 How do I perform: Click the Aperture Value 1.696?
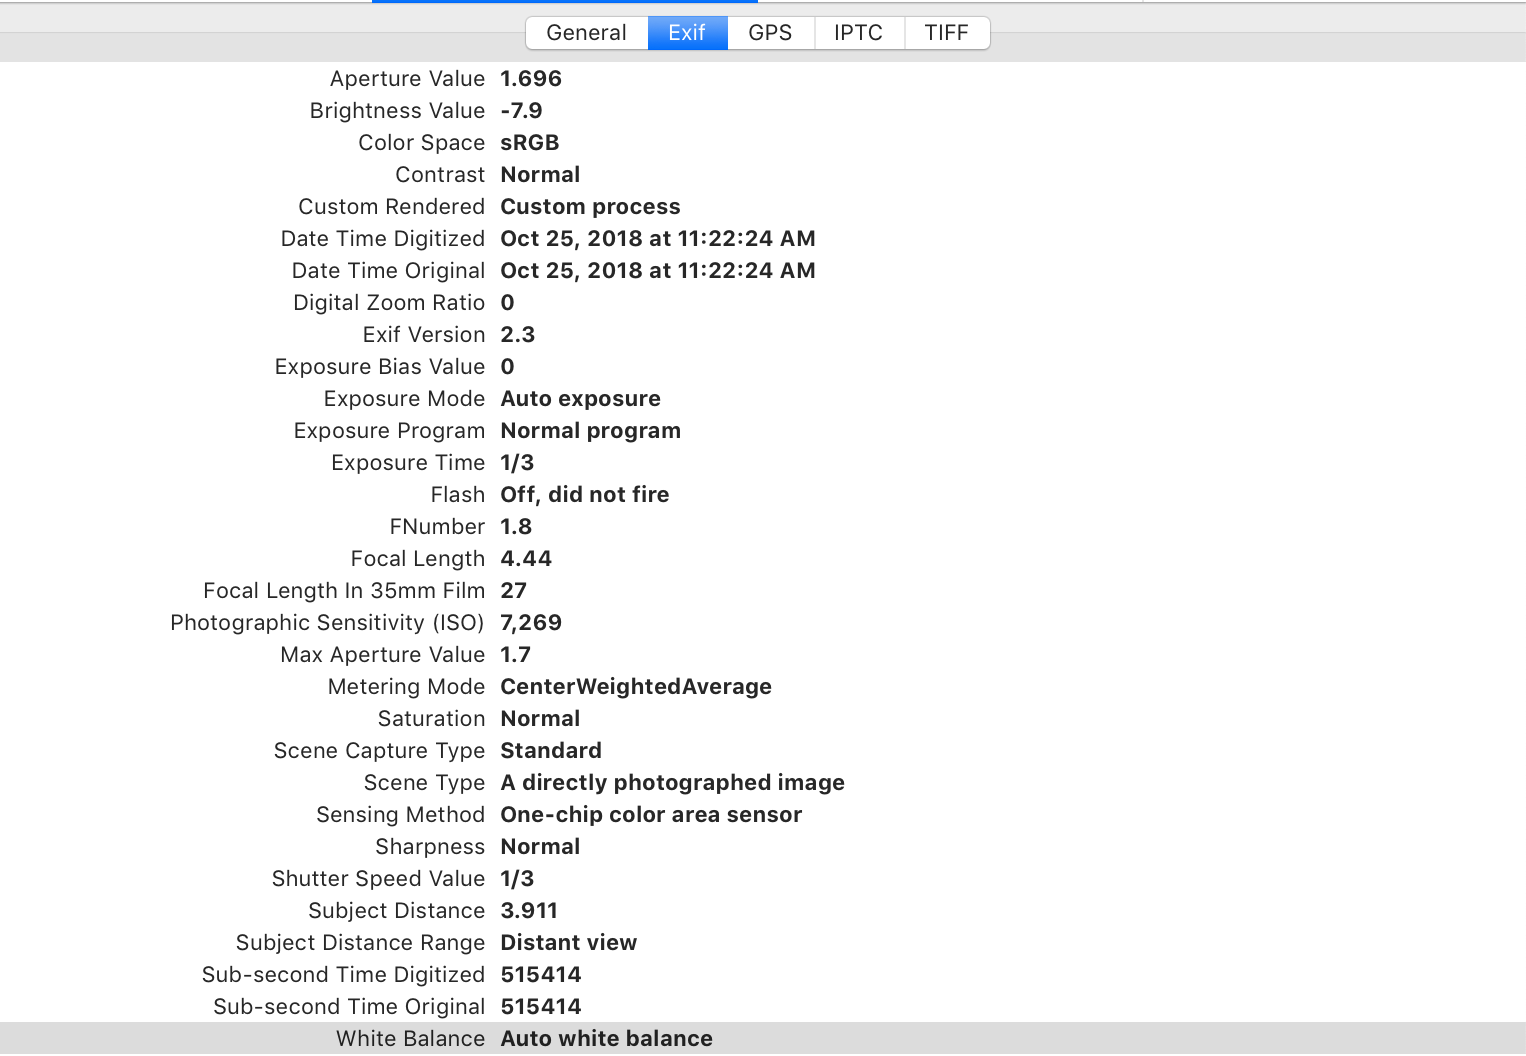pyautogui.click(x=531, y=79)
